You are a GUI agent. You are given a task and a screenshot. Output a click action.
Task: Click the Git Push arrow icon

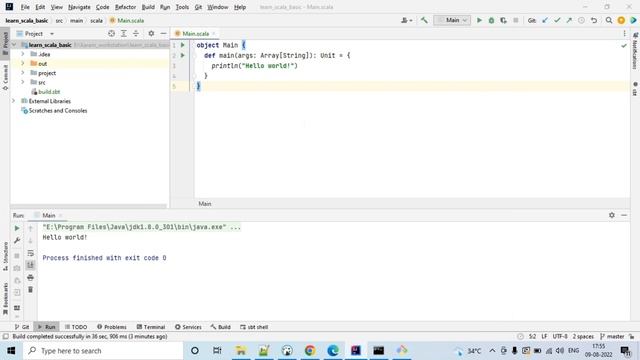[569, 20]
